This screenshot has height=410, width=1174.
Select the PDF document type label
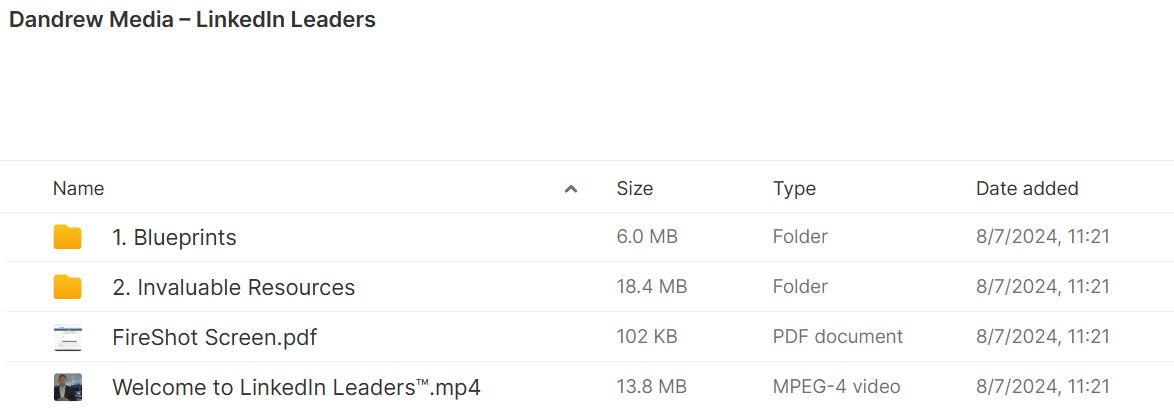tap(838, 337)
